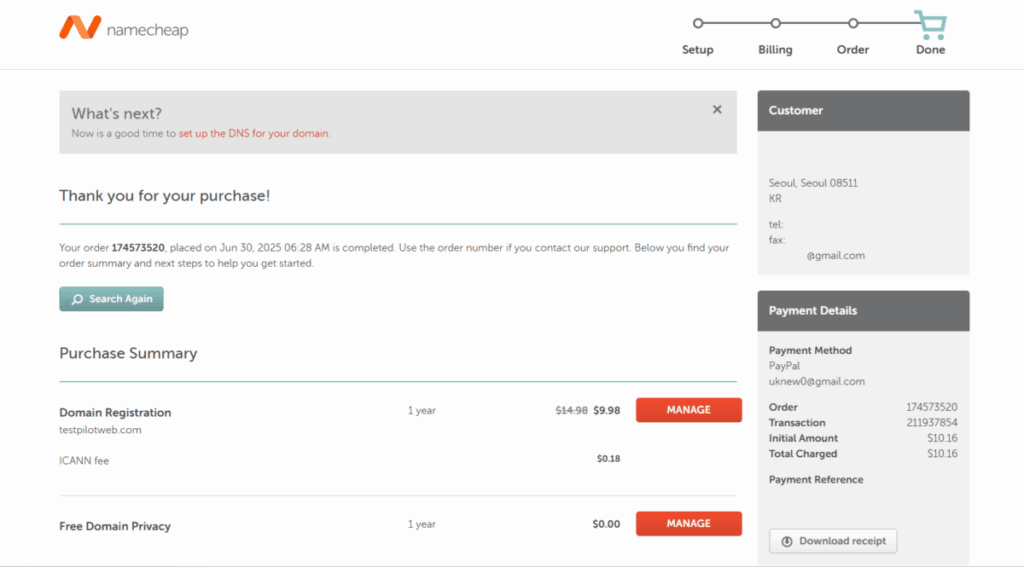Screen dimensions: 1024x567
Task: Click the shopping cart Done icon
Action: tap(930, 23)
